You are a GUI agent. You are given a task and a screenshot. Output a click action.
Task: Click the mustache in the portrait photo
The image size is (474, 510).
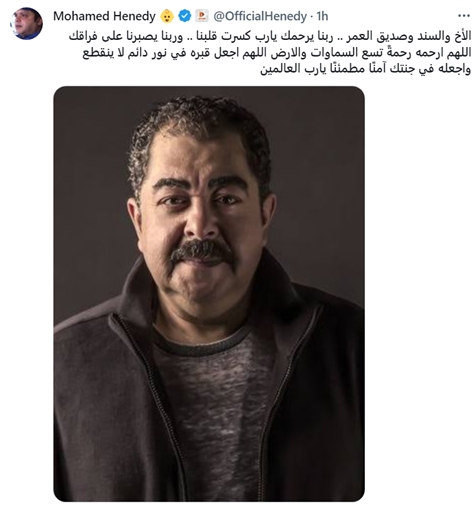click(x=202, y=251)
